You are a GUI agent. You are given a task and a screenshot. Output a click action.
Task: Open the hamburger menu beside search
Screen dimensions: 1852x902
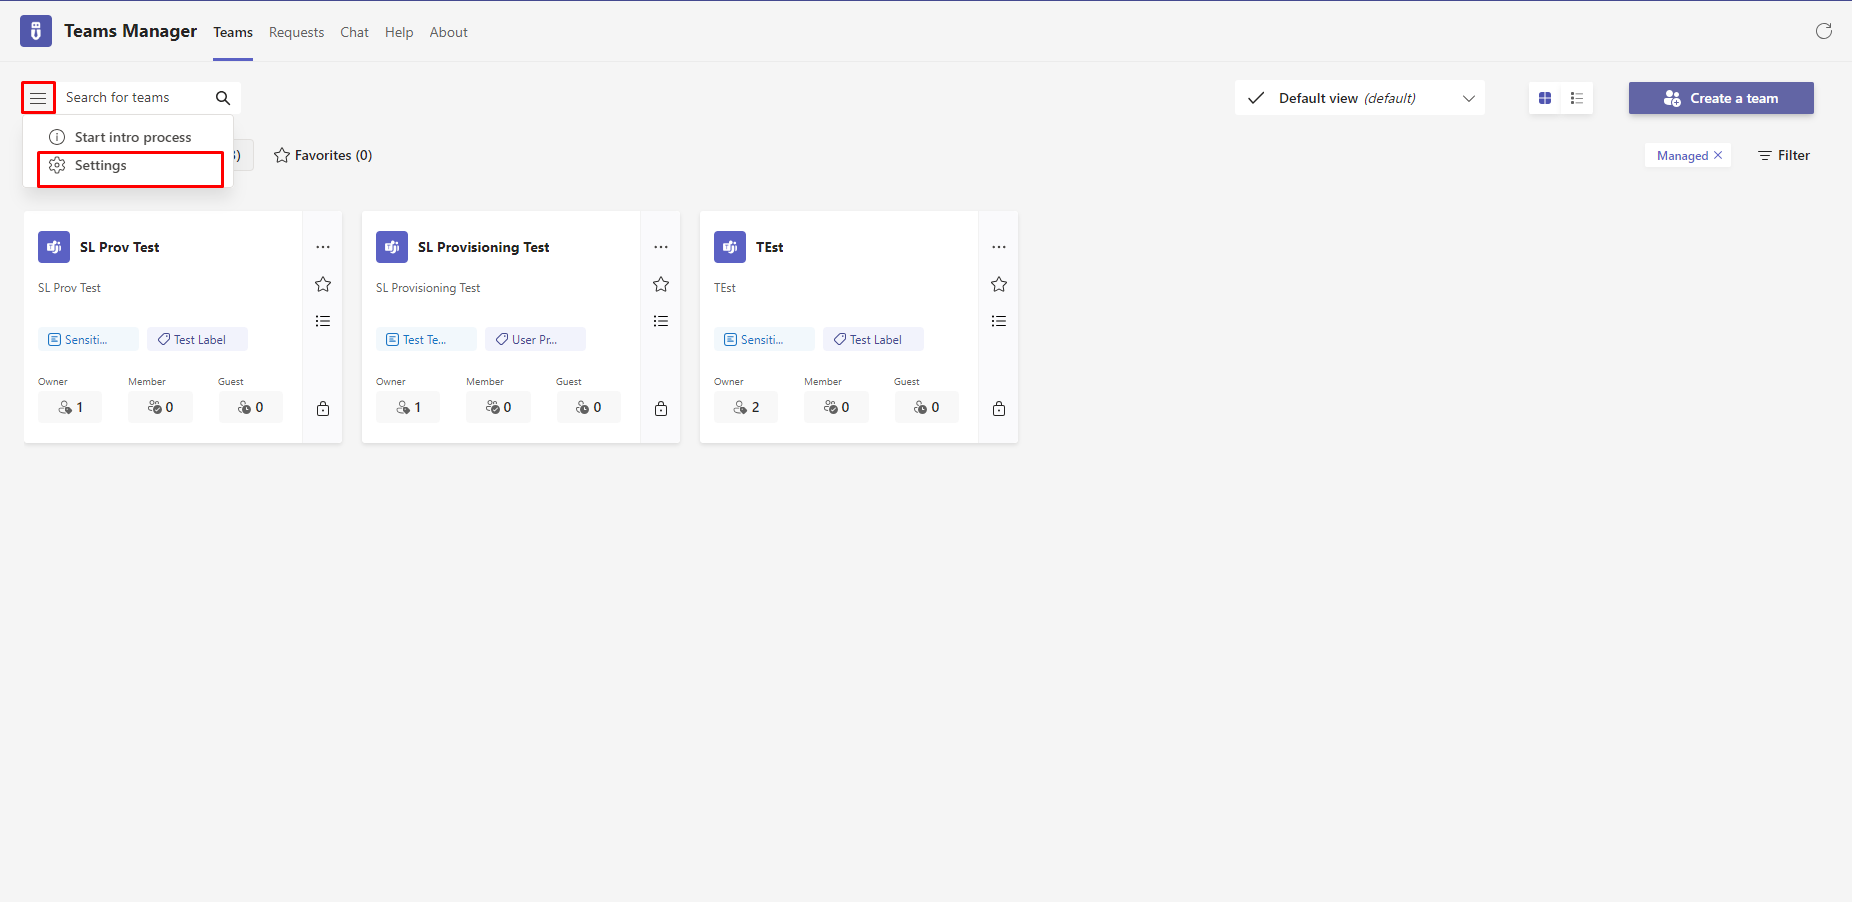(x=38, y=98)
